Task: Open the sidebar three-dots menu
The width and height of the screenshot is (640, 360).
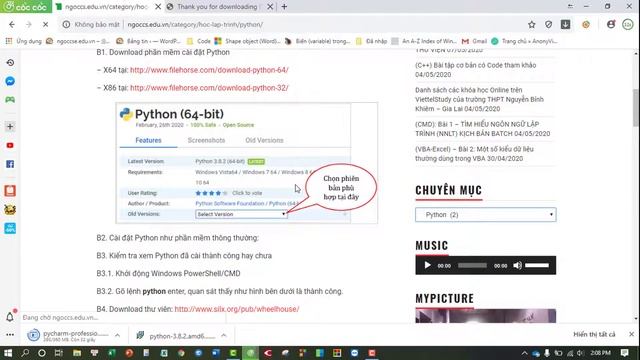Action: 10,335
